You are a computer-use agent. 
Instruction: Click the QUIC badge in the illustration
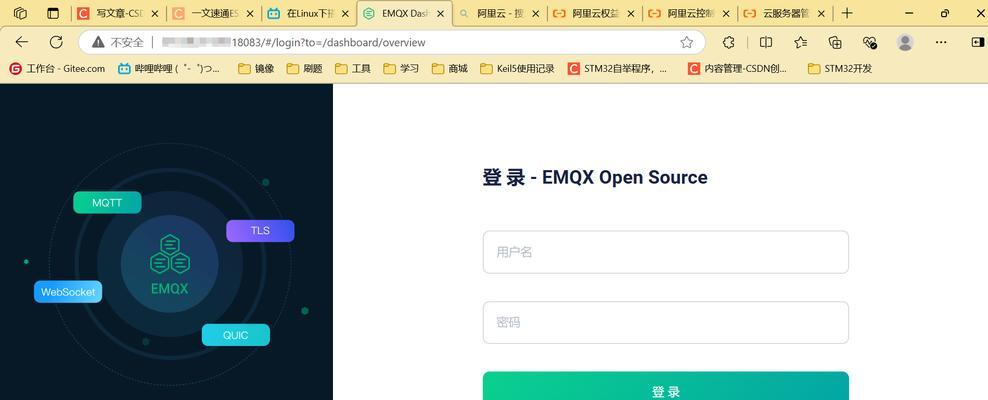point(236,335)
